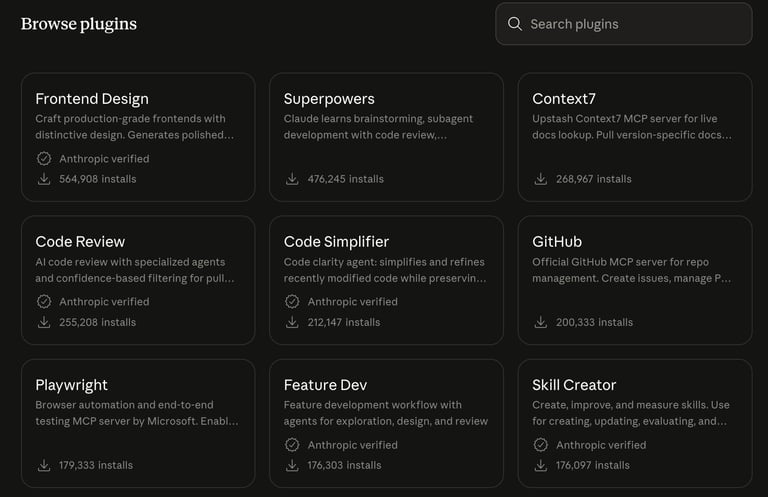Click the Feature Dev verified badge icon
Image resolution: width=768 pixels, height=497 pixels.
(x=292, y=445)
